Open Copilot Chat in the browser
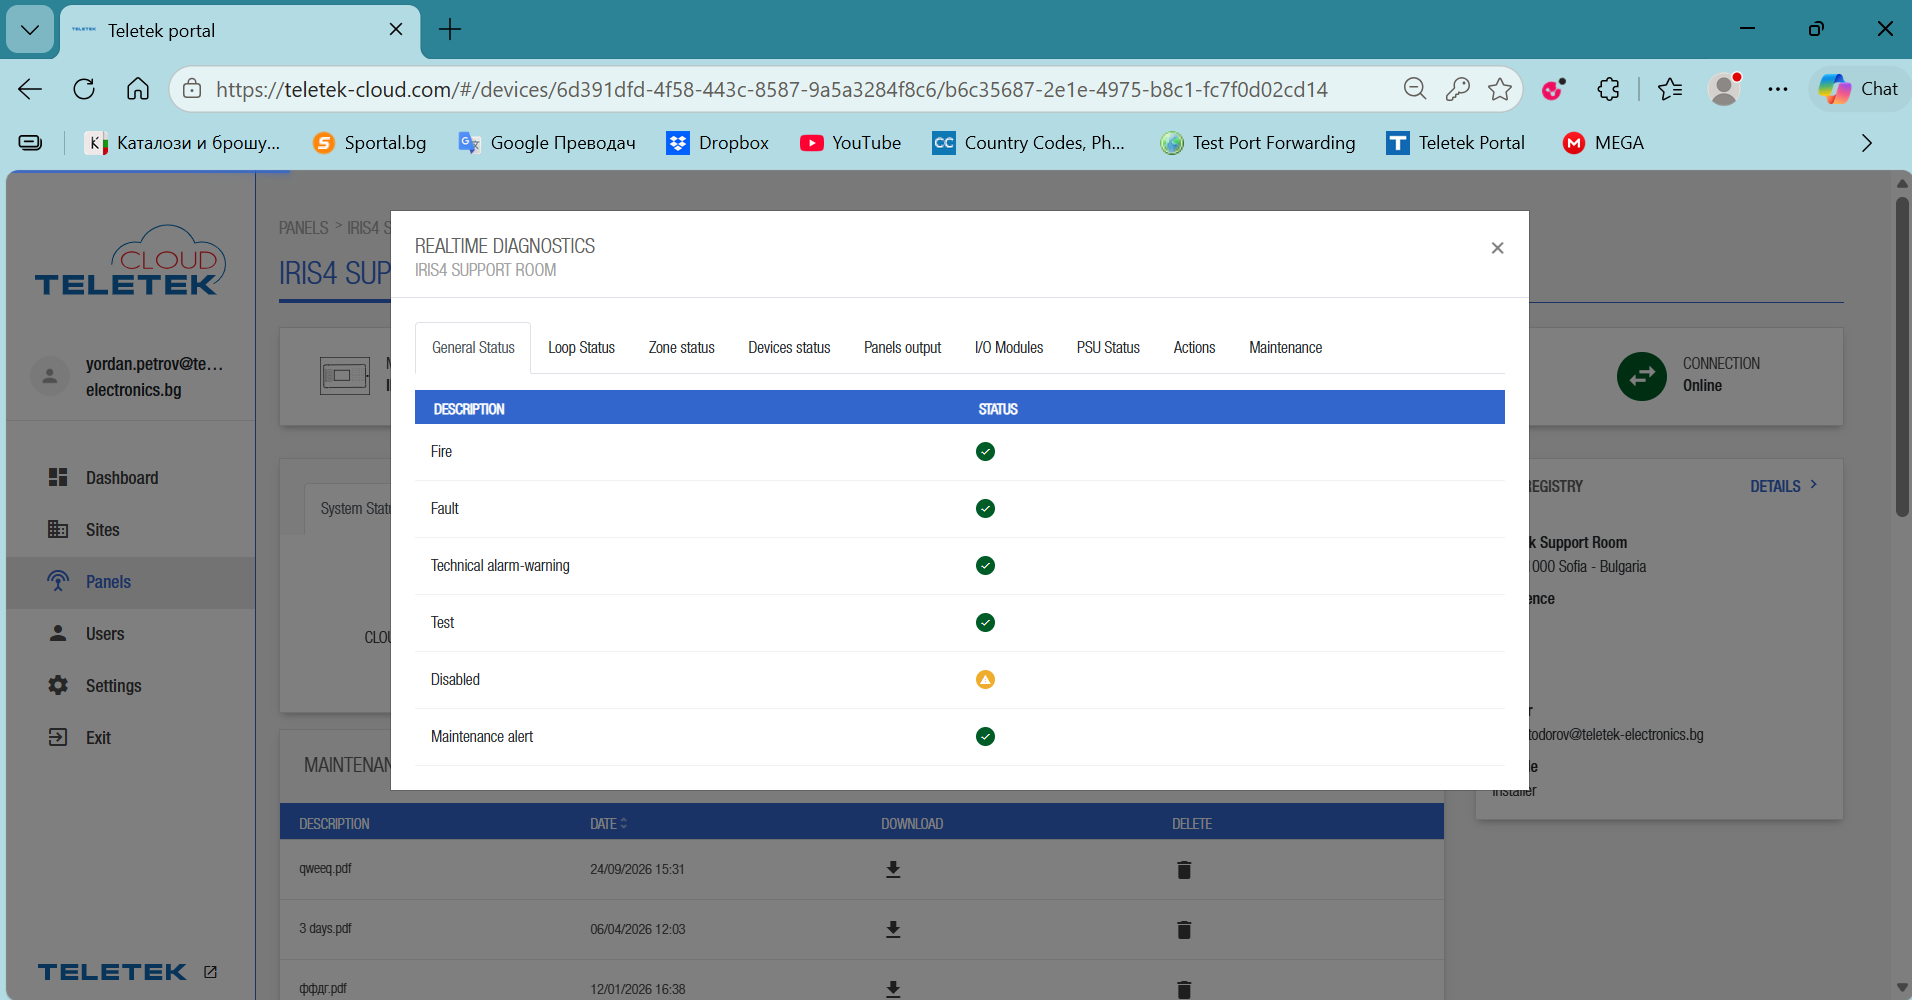The height and width of the screenshot is (1000, 1912). pyautogui.click(x=1858, y=90)
